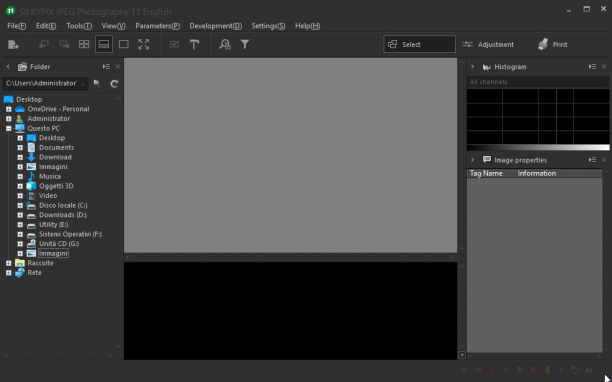The width and height of the screenshot is (612, 382).
Task: Select the combination view mode icon
Action: 104,44
